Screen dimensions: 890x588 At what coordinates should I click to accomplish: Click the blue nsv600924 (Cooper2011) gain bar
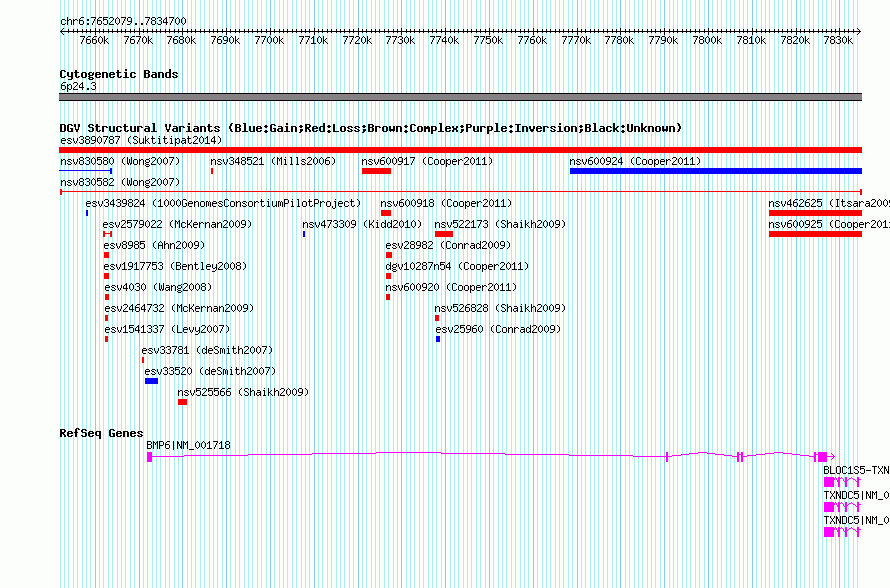coord(716,171)
